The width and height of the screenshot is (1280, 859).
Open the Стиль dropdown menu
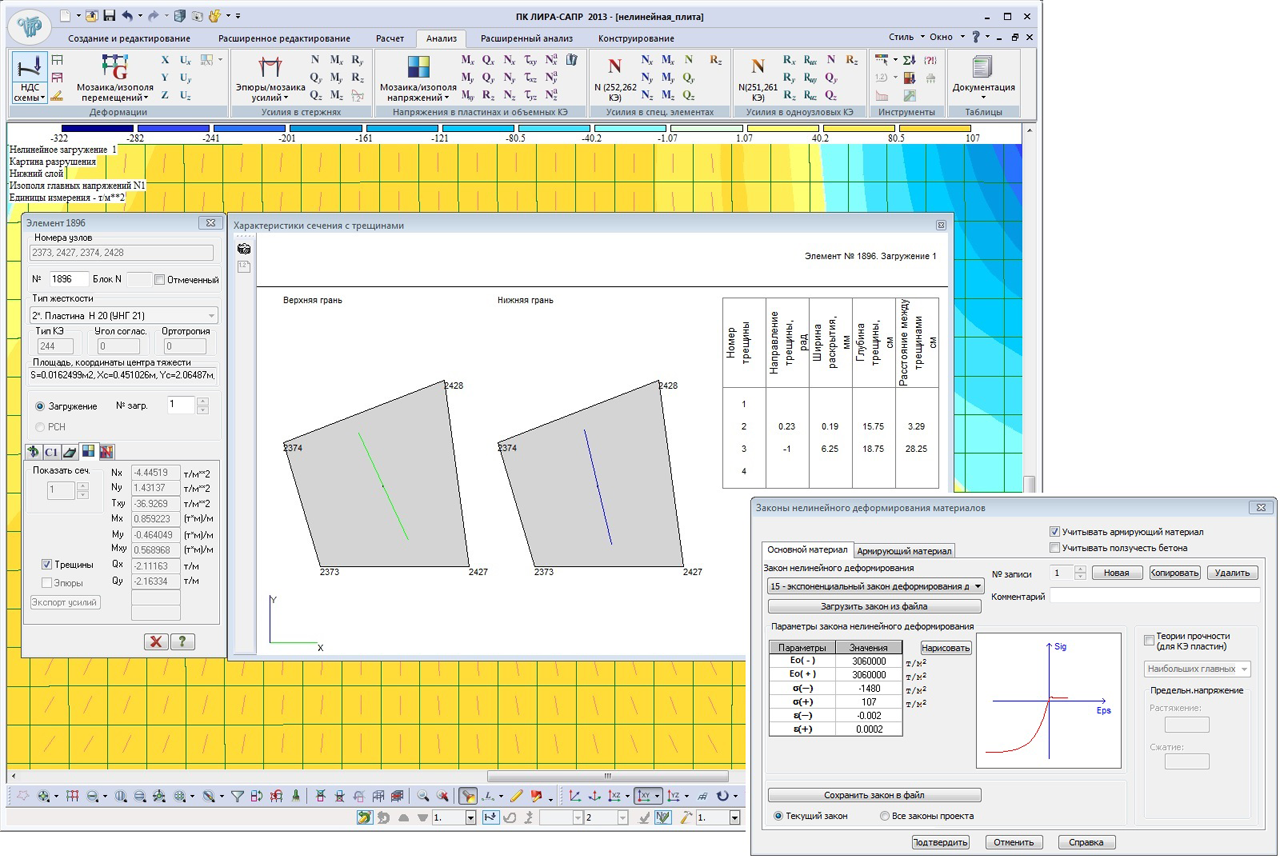(907, 37)
